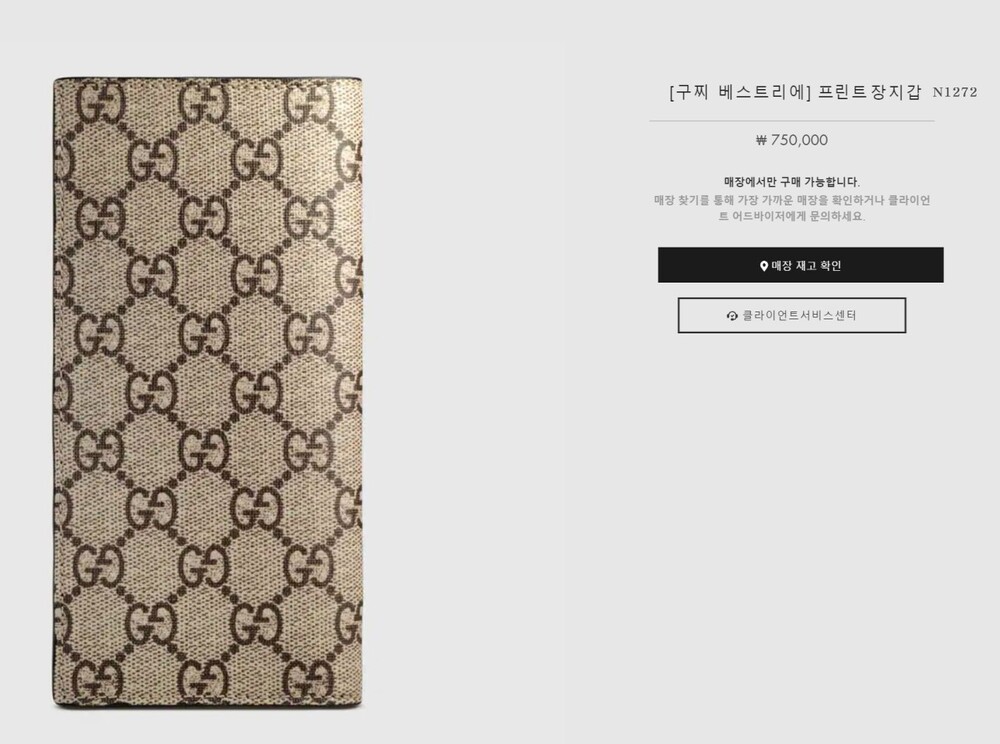Viewport: 1000px width, 744px height.
Task: Click the 매장 재고 확인 button
Action: (800, 265)
